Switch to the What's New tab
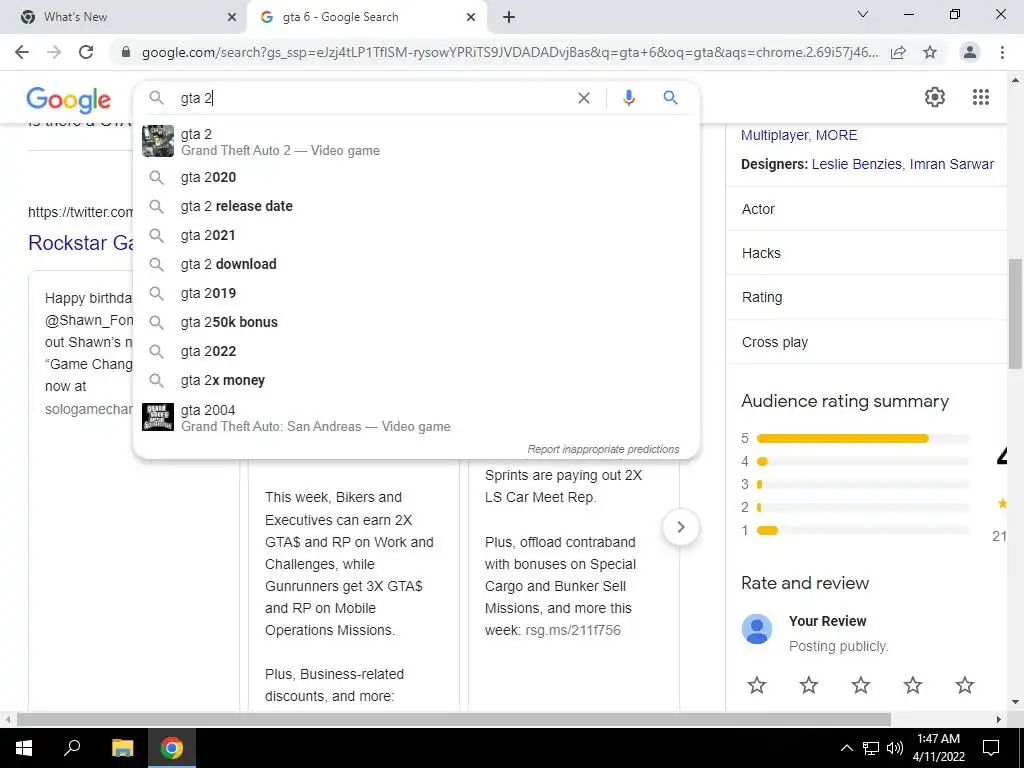 click(x=123, y=17)
